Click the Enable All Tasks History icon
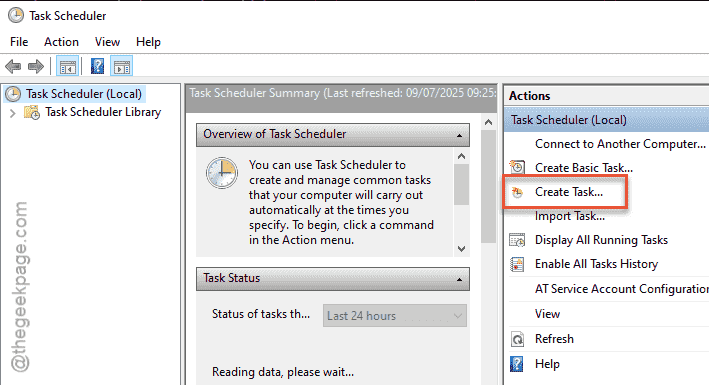Screen dimensions: 709x385 point(517,264)
